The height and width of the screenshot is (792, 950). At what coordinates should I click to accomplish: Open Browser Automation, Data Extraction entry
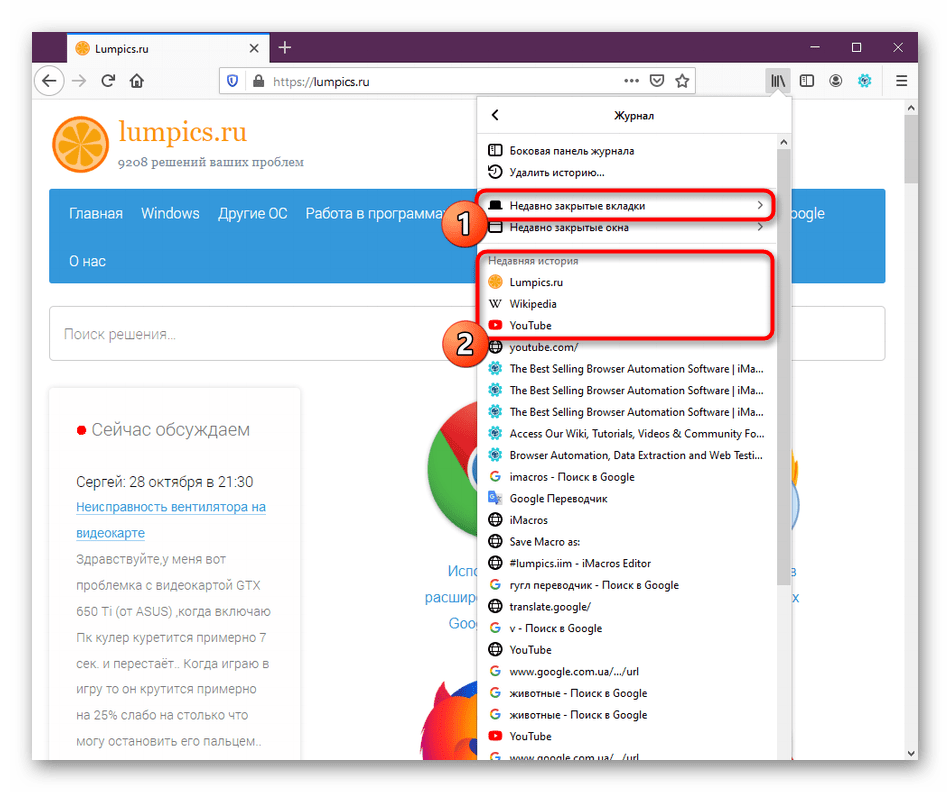[x=627, y=456]
